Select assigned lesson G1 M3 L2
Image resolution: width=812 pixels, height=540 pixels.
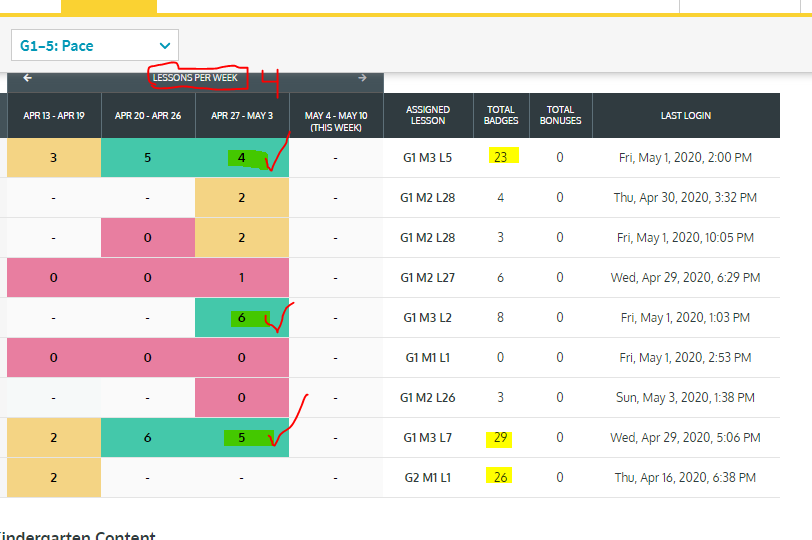coord(428,318)
